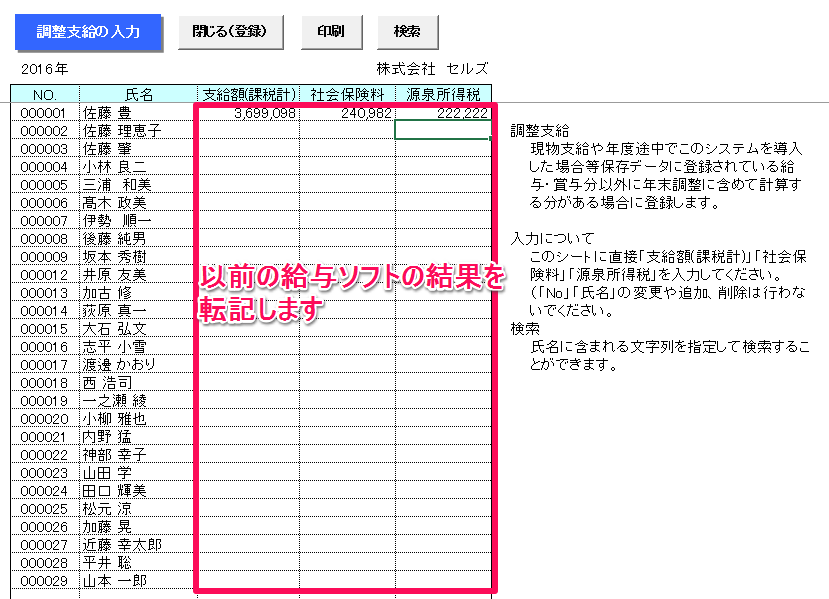Viewport: 829px width, 599px height.
Task: Select the 支給額(課税計) column header
Action: point(248,95)
